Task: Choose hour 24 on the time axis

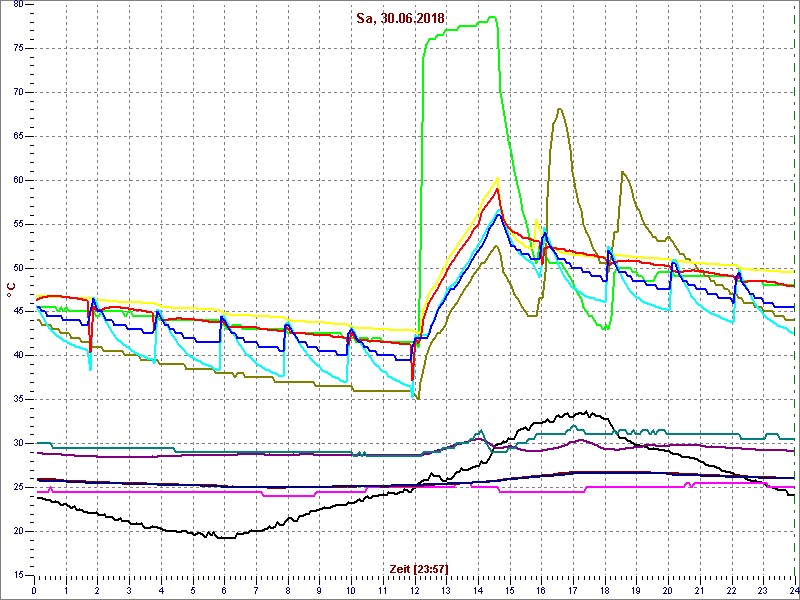Action: tap(794, 589)
